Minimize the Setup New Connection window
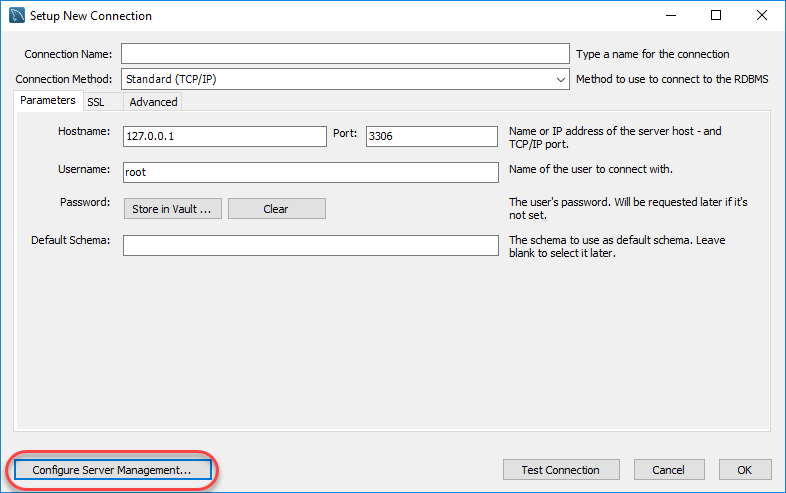 [669, 16]
